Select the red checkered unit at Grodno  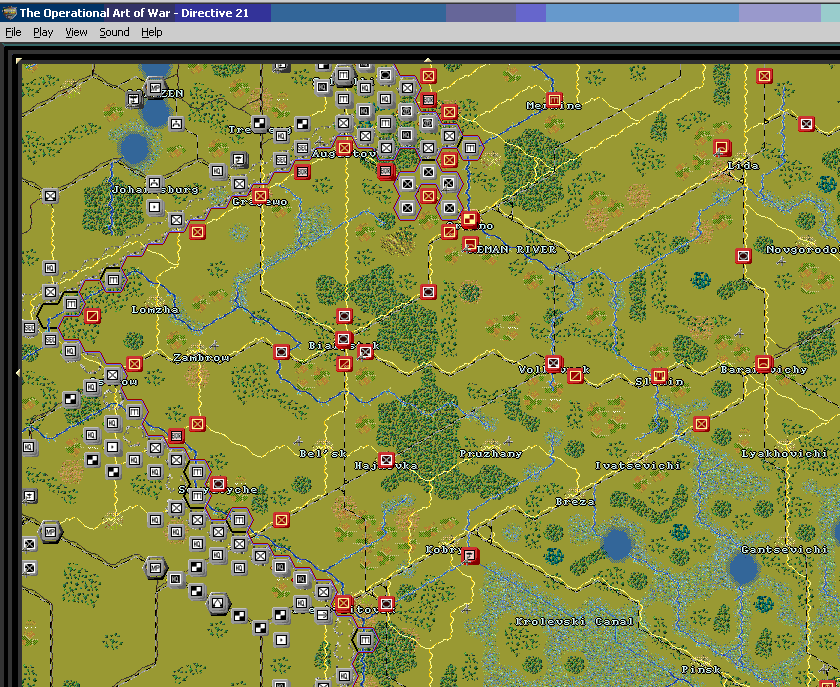point(470,219)
